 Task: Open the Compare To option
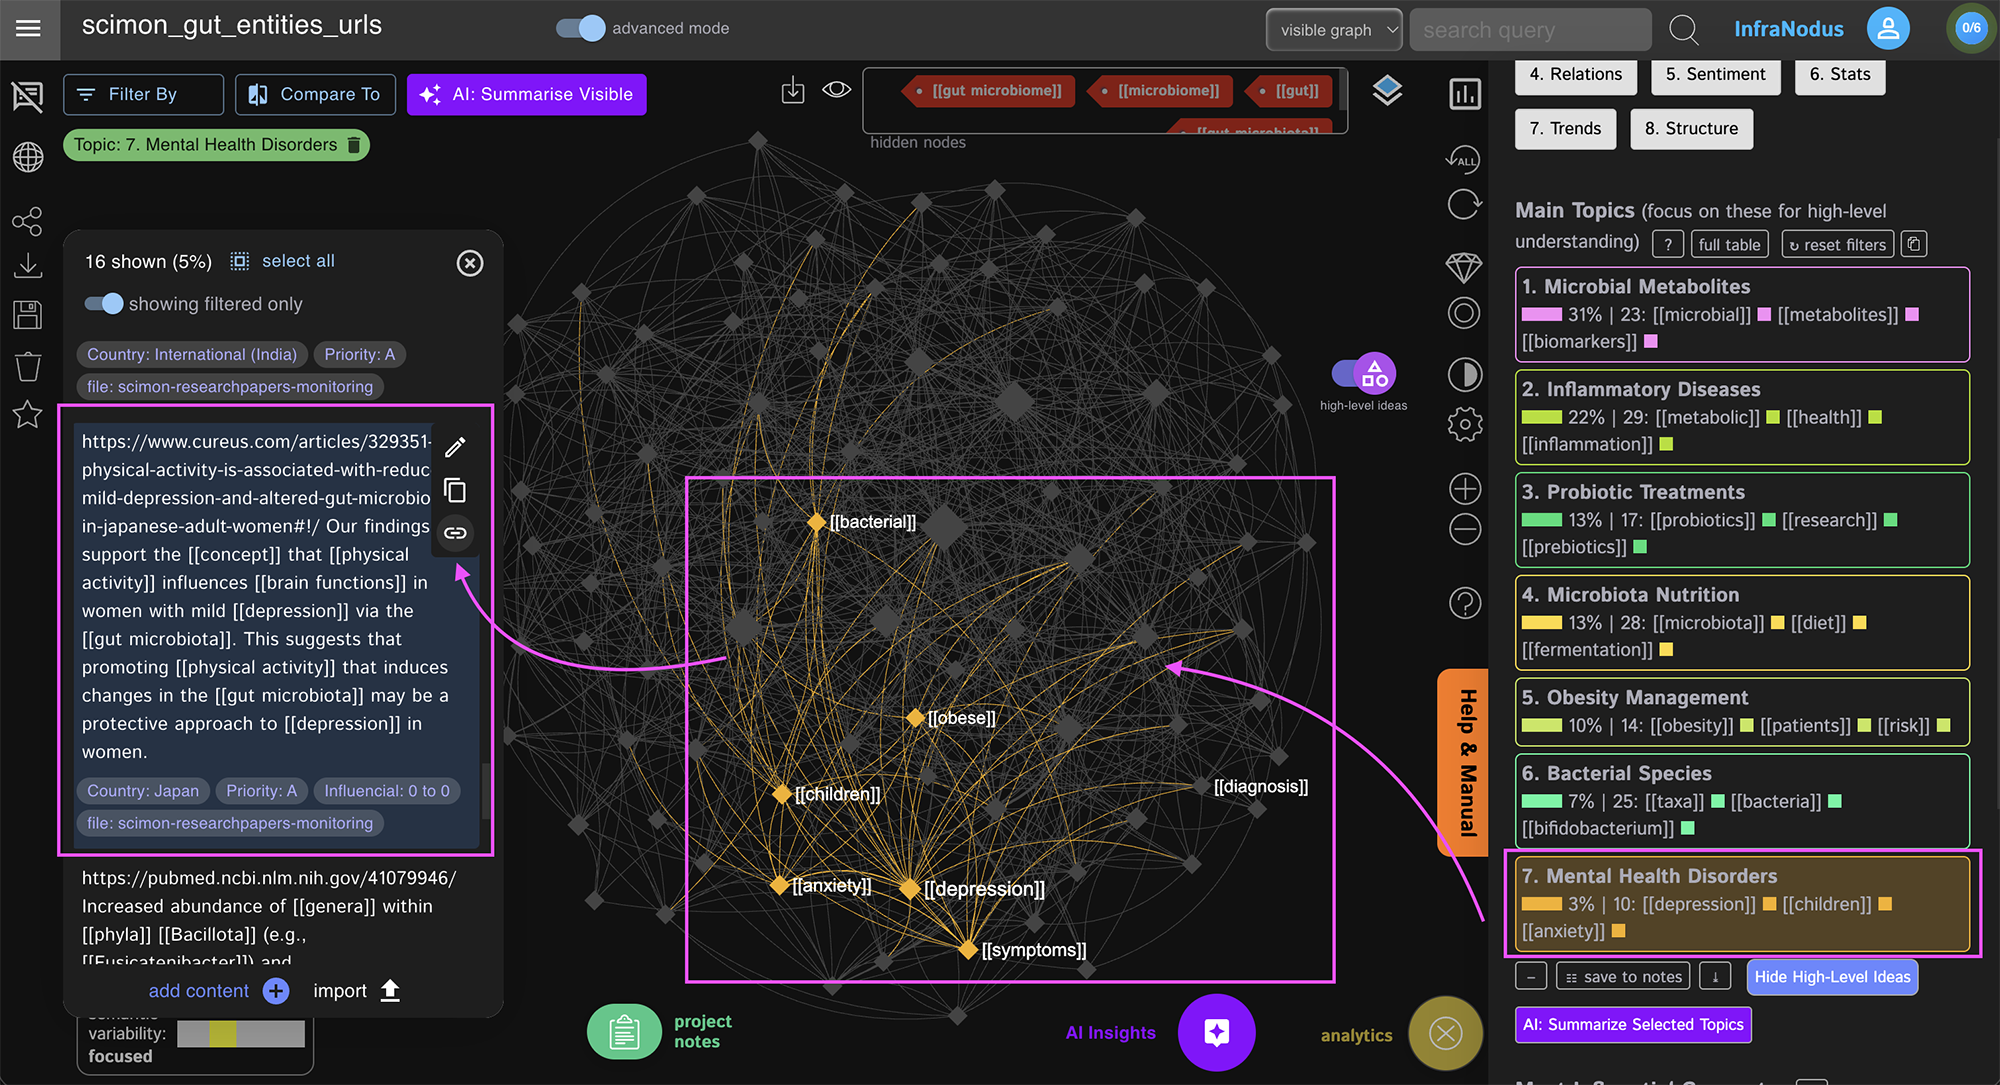point(316,94)
